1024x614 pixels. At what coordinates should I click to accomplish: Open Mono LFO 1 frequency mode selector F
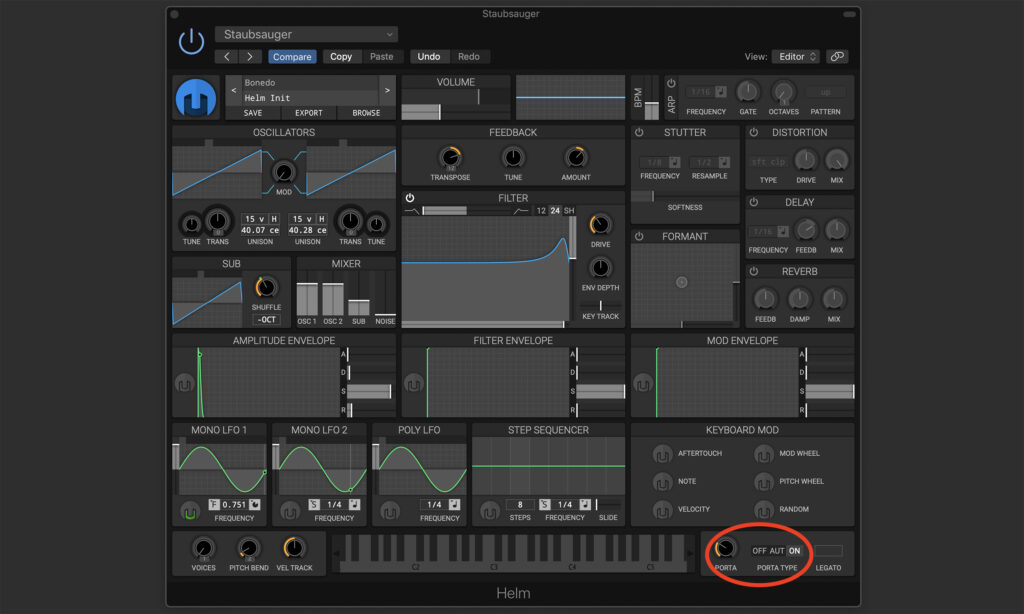point(214,504)
